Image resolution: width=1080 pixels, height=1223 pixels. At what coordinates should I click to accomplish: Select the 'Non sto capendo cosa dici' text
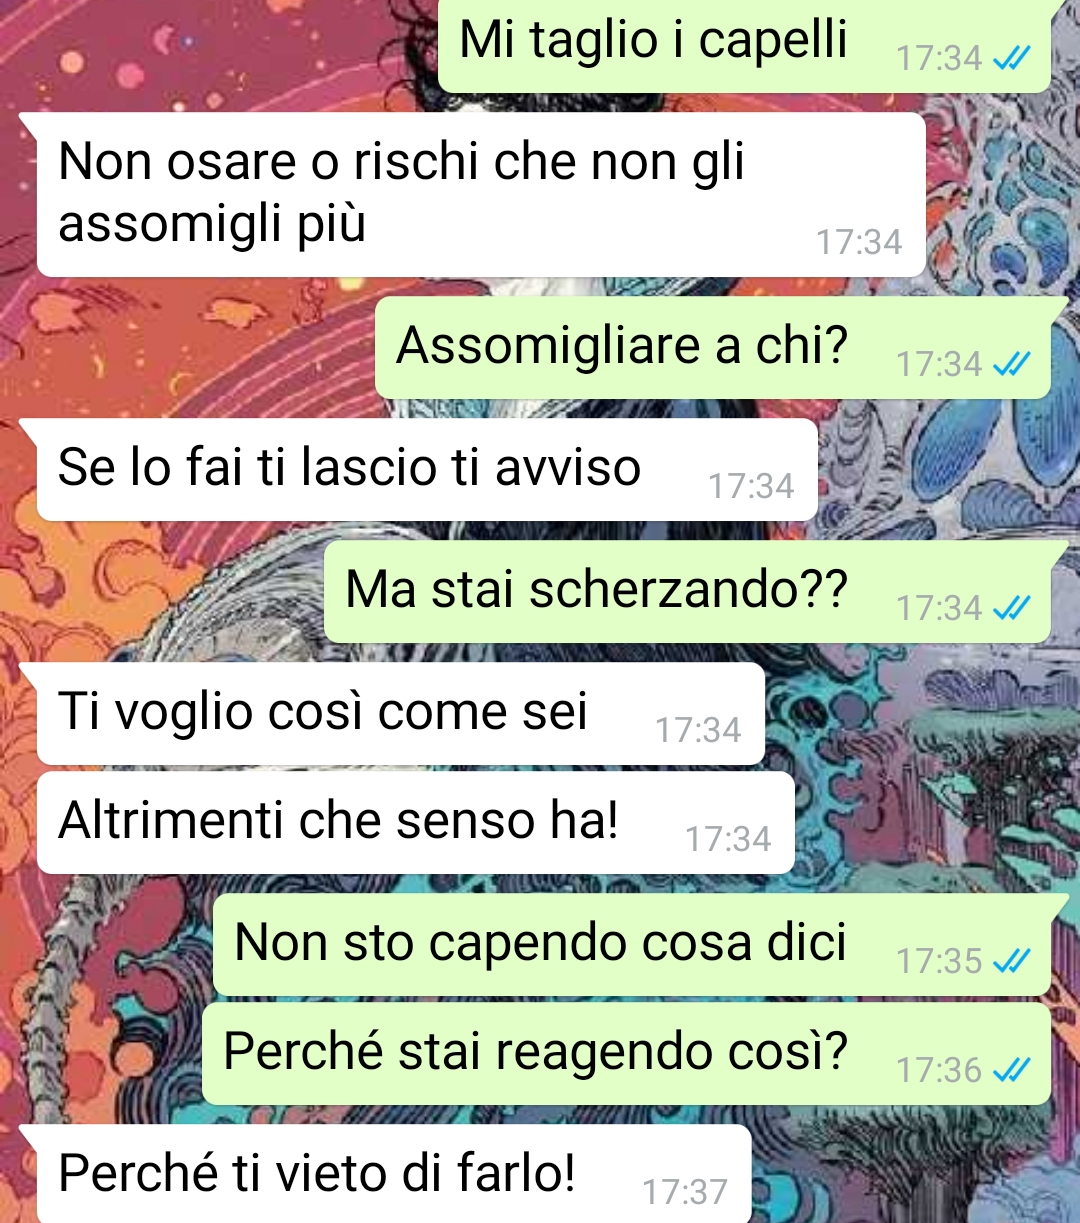(540, 943)
